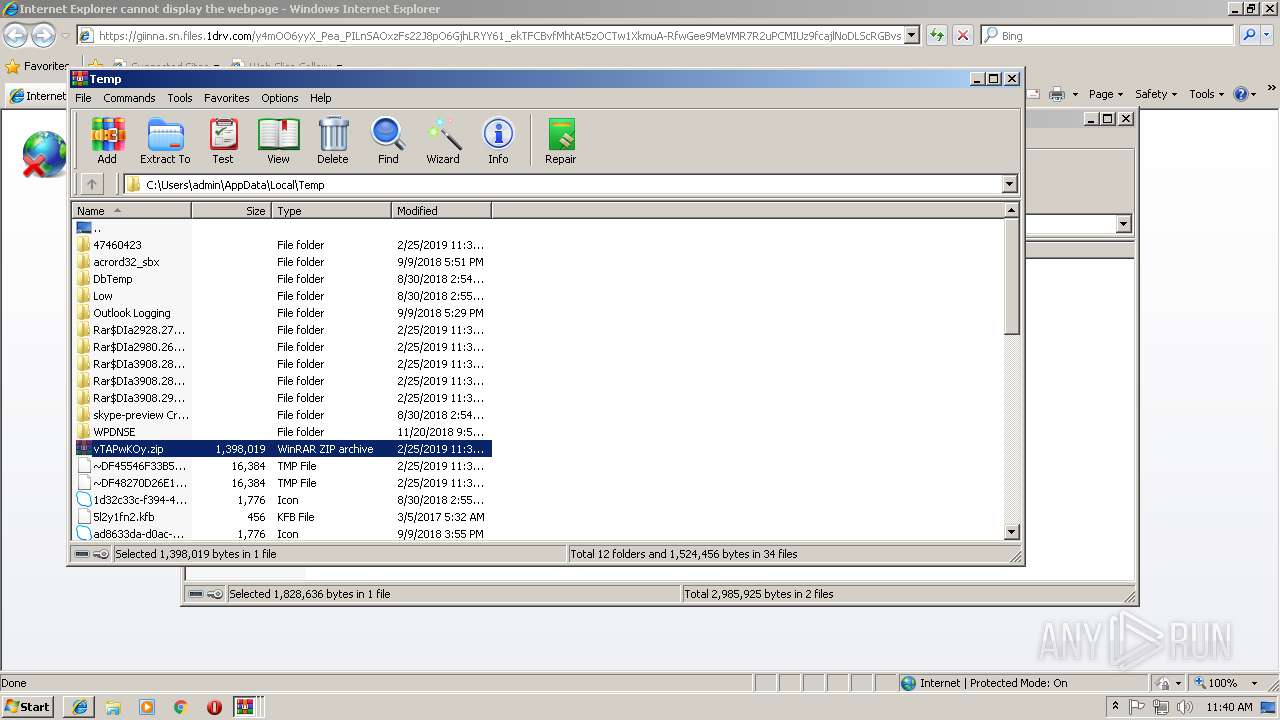Expand the WinRAR address path dropdown
This screenshot has height=720, width=1280.
click(x=1009, y=184)
